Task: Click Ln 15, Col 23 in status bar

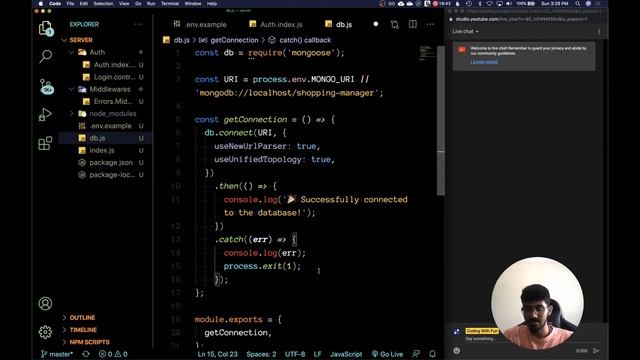Action: tap(218, 354)
